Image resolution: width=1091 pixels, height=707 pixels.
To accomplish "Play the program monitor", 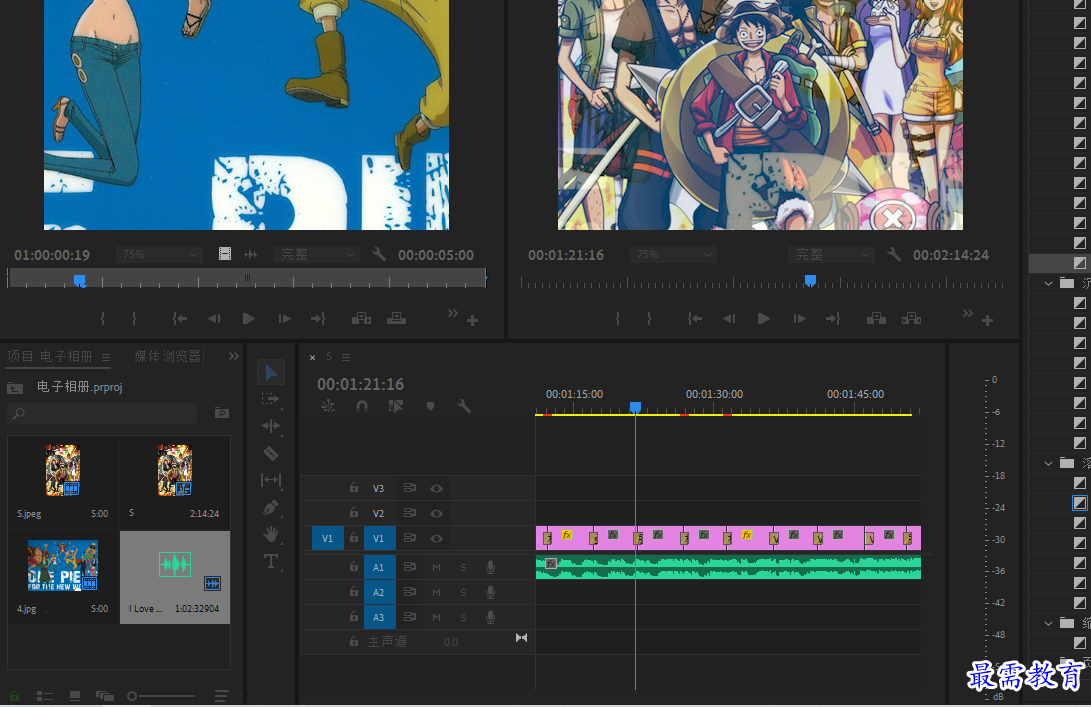I will (x=763, y=319).
